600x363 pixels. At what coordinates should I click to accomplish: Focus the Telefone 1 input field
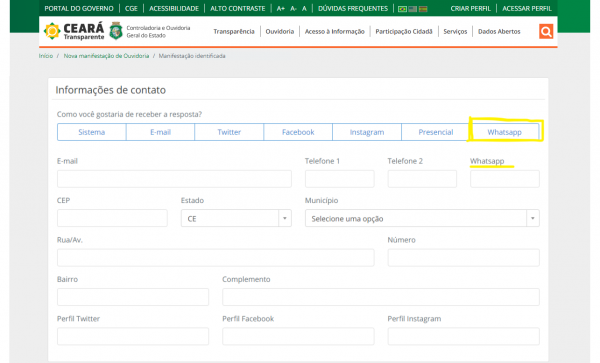coord(339,179)
